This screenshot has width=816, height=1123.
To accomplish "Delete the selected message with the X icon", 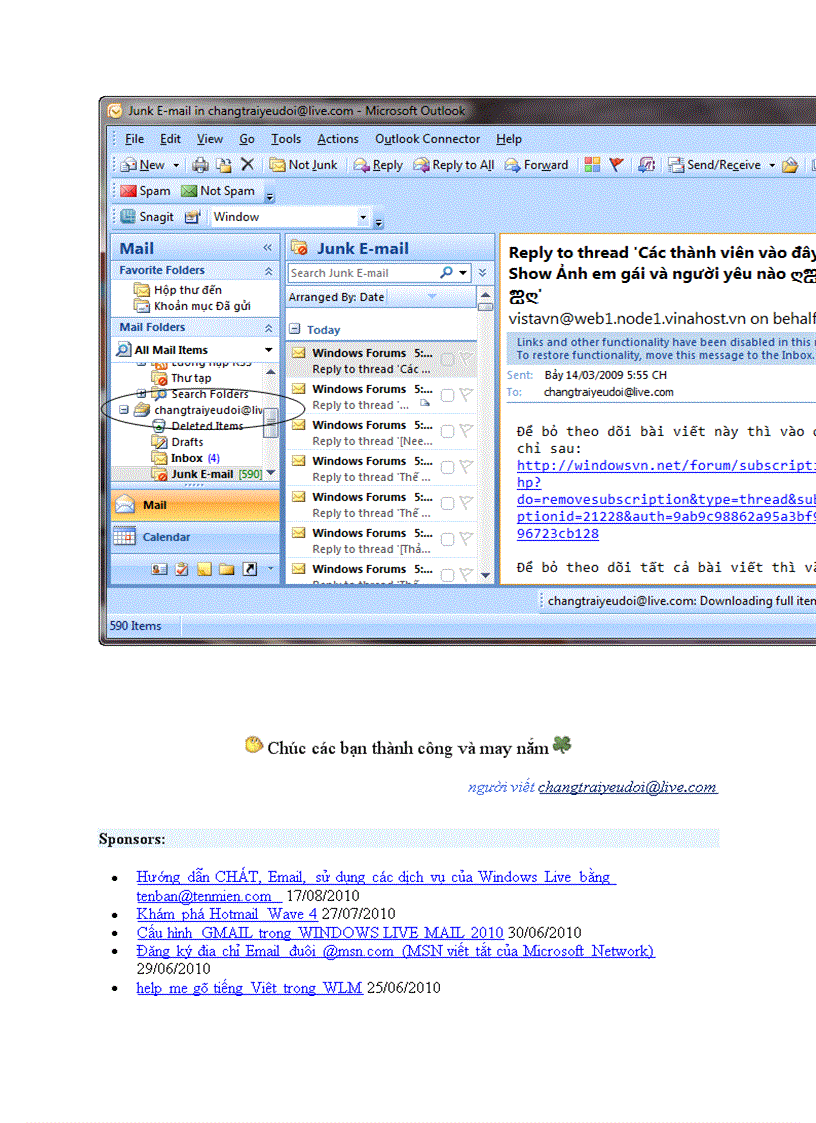I will pos(247,164).
